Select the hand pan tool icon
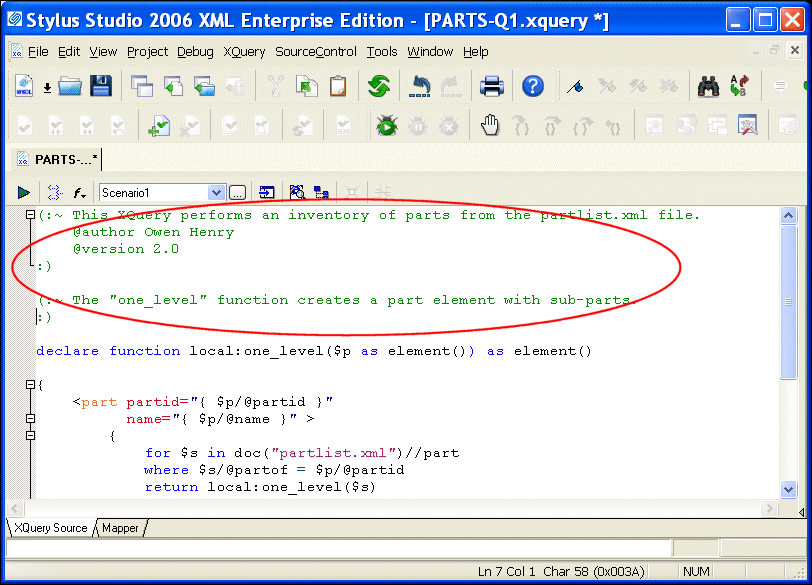Image resolution: width=812 pixels, height=585 pixels. [490, 126]
